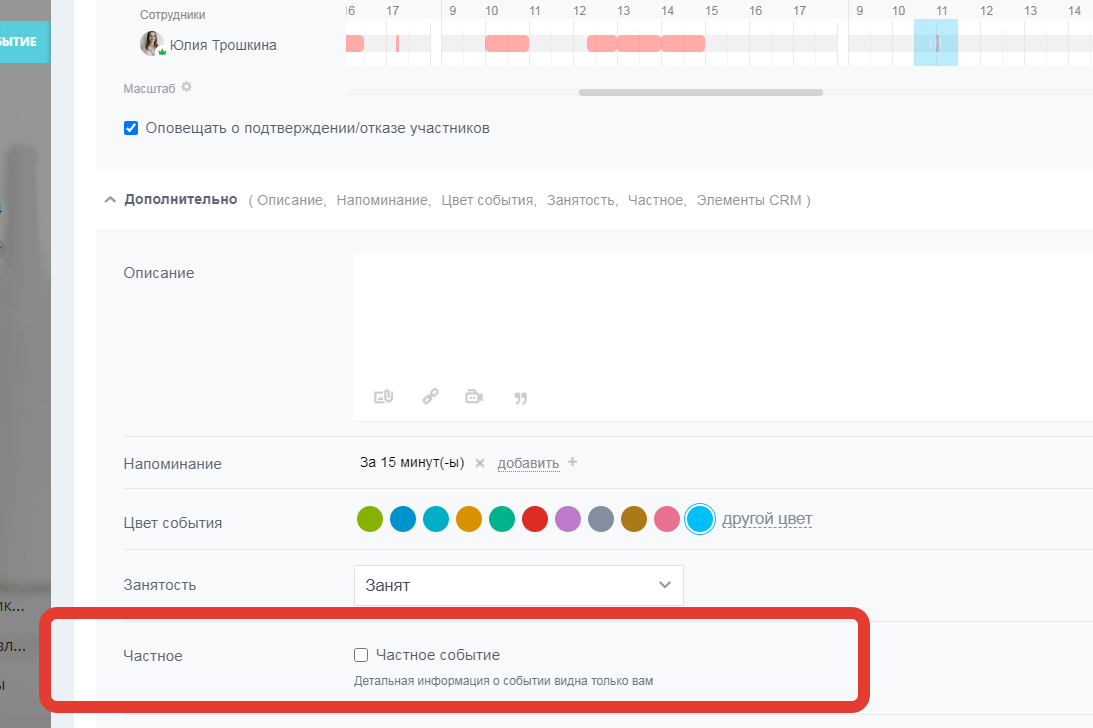This screenshot has height=728, width=1093.
Task: Remove the 'За 15 минут' reminder
Action: point(480,463)
